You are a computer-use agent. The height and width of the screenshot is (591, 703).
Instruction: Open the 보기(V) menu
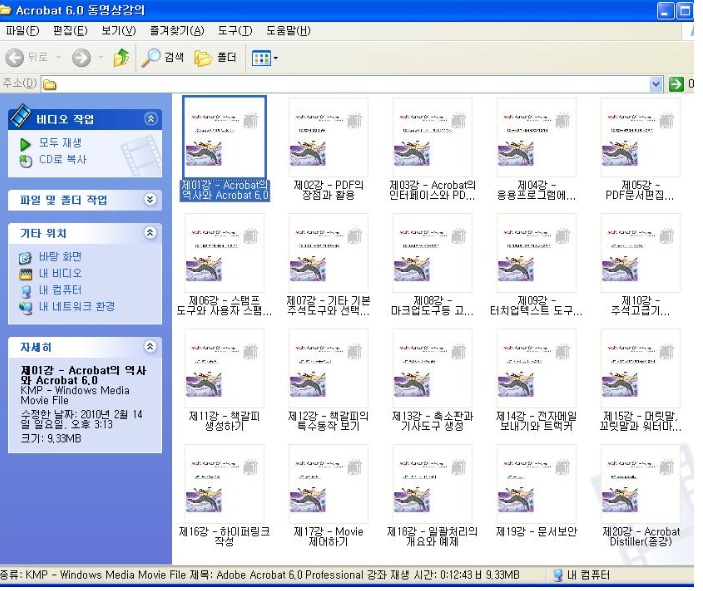point(118,30)
